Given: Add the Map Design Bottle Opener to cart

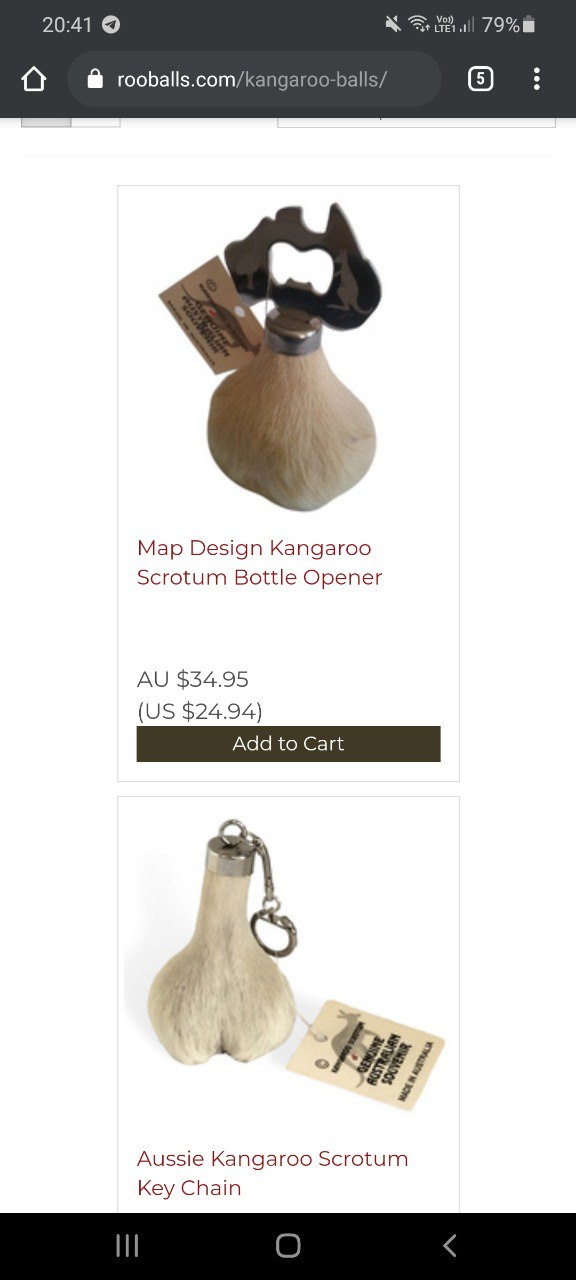Looking at the screenshot, I should click(288, 744).
